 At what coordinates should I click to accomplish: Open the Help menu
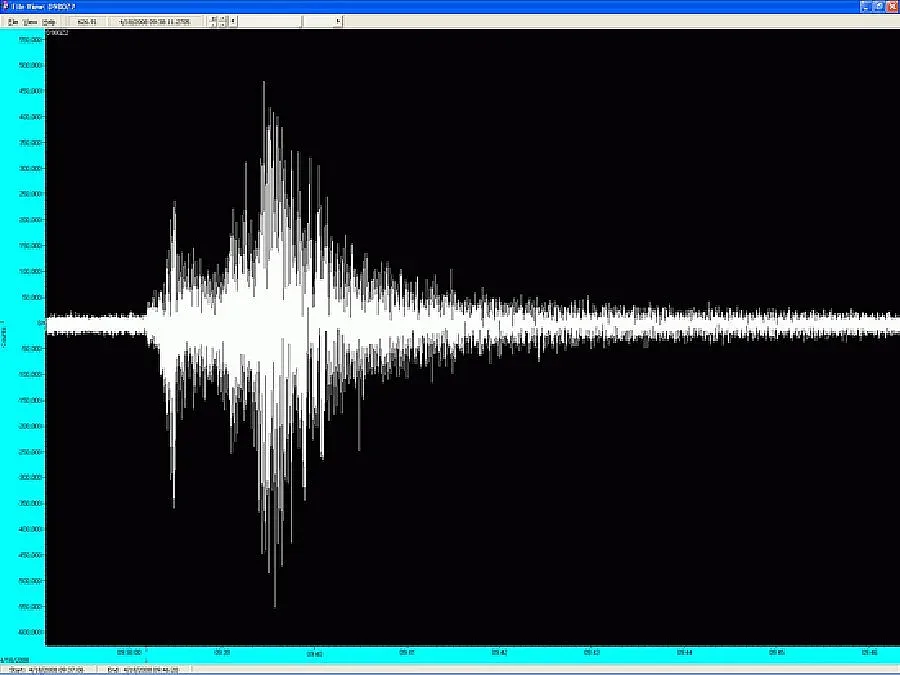pos(48,21)
